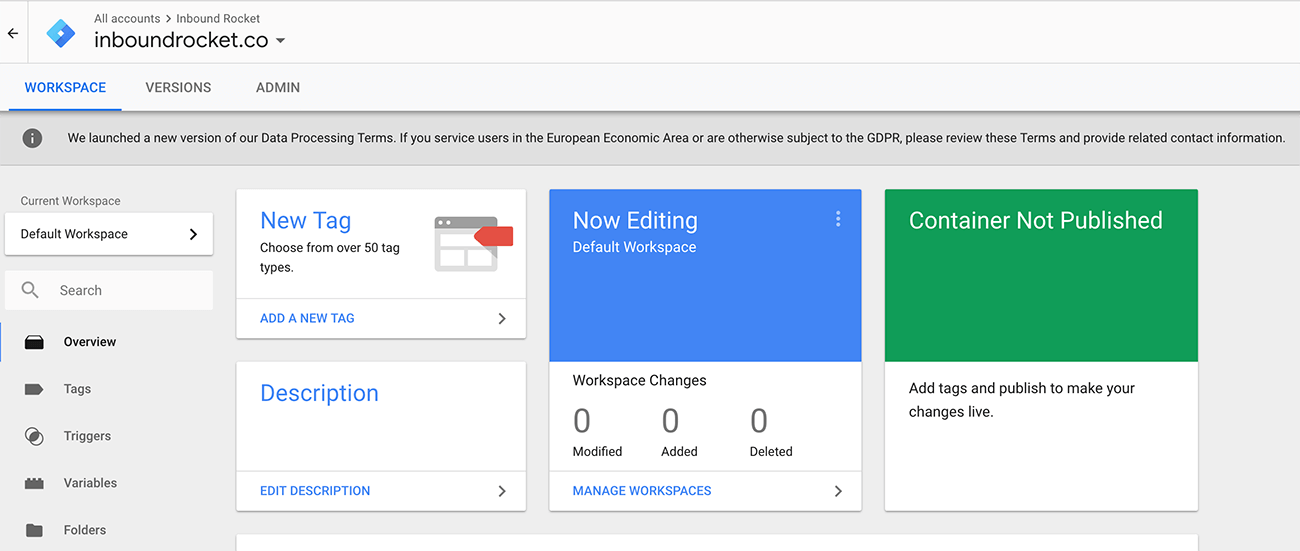This screenshot has width=1300, height=551.
Task: Click ADD A NEW TAG link
Action: coord(307,318)
